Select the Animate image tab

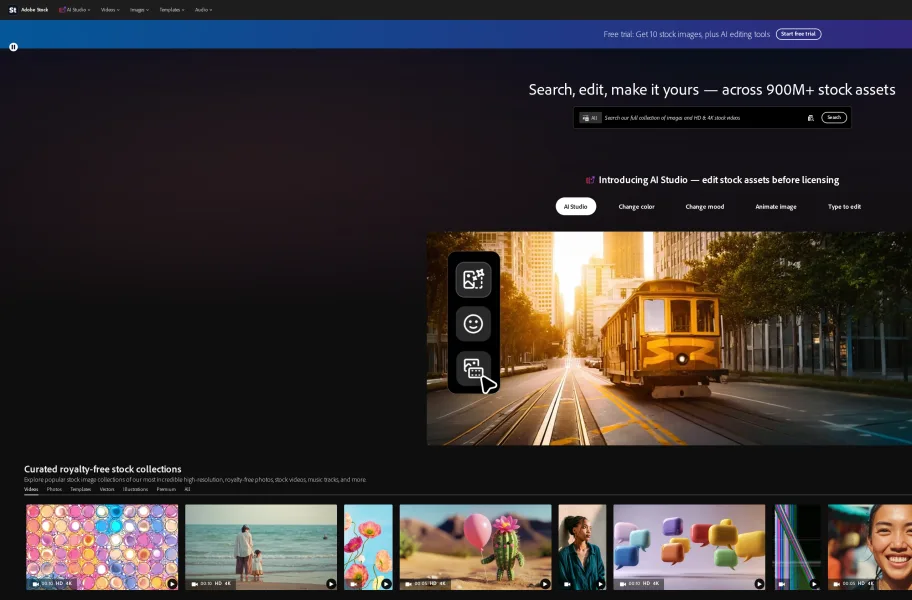click(775, 206)
